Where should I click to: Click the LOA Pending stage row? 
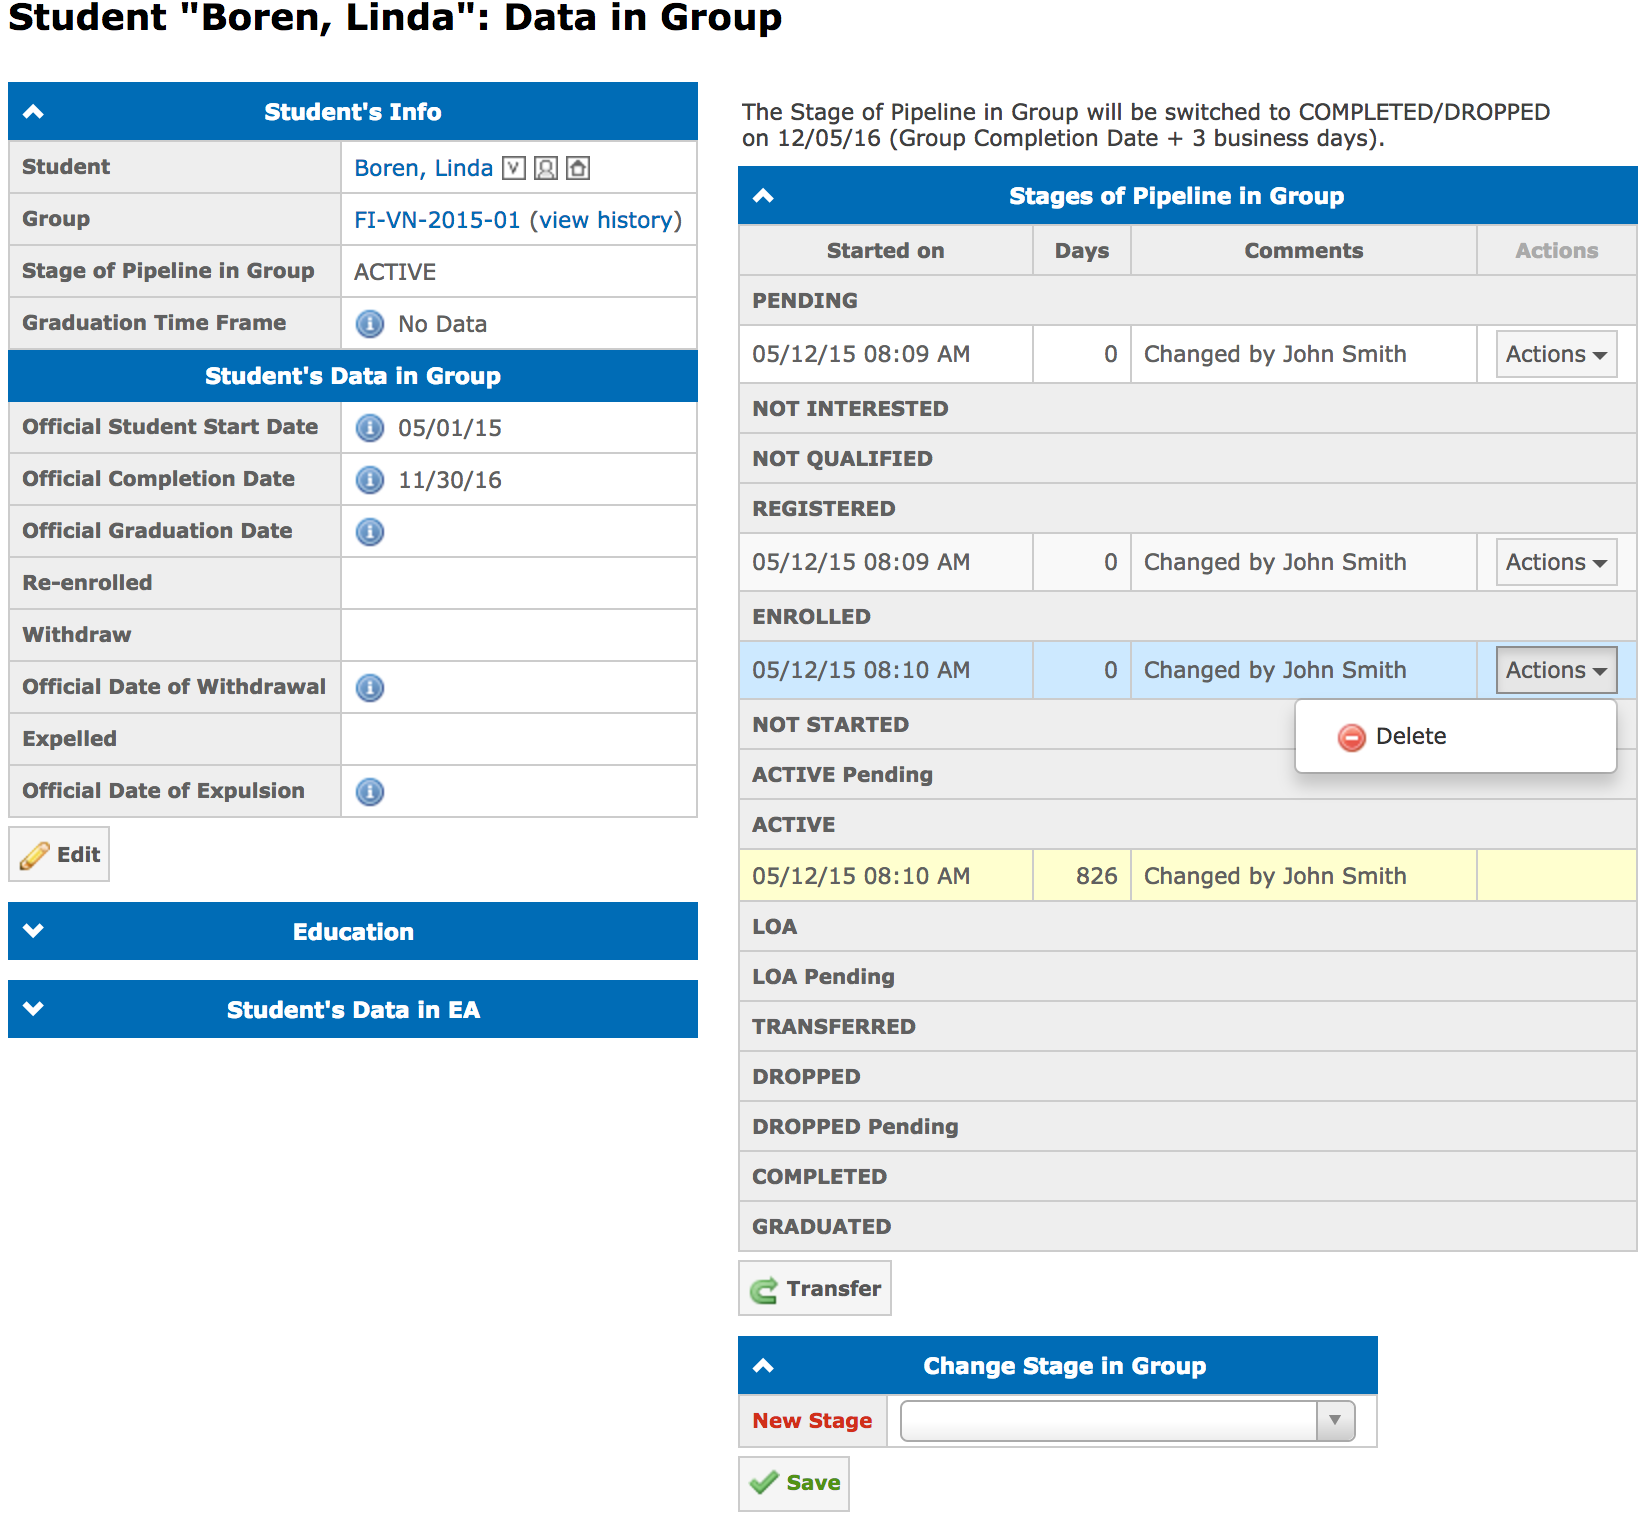(x=1188, y=977)
